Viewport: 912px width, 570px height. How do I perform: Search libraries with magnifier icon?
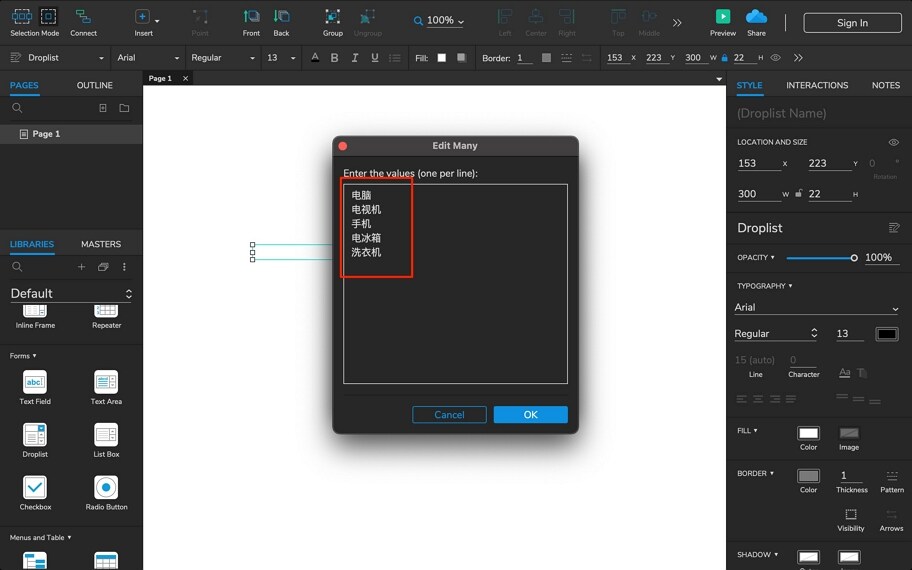[17, 267]
